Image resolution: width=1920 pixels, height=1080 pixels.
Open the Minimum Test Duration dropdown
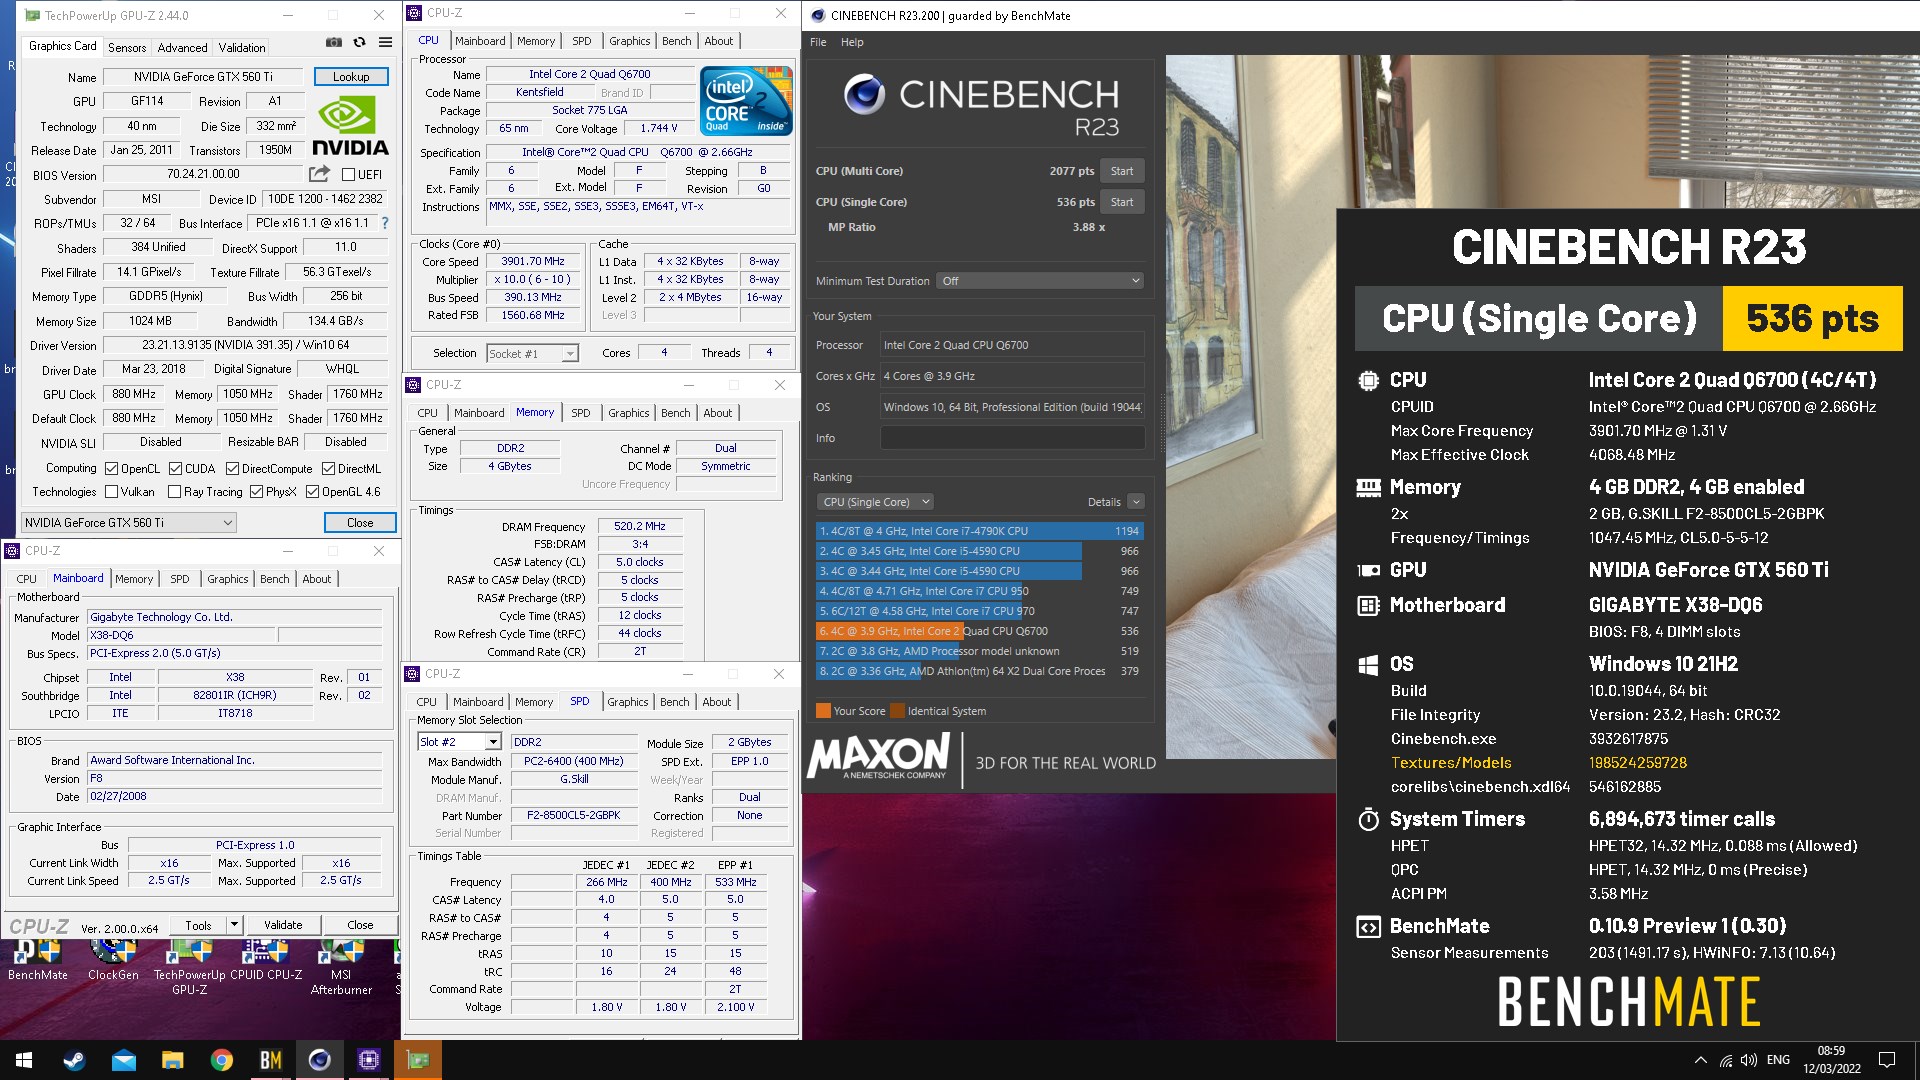coord(1040,281)
